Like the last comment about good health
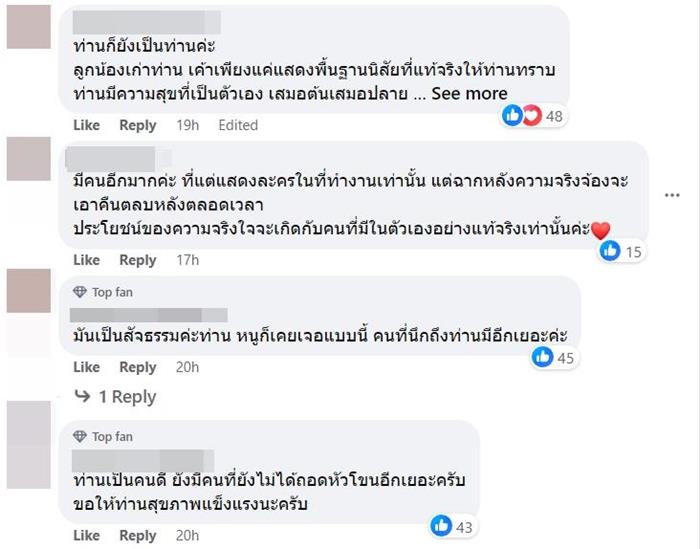The height and width of the screenshot is (549, 700). coord(87,536)
